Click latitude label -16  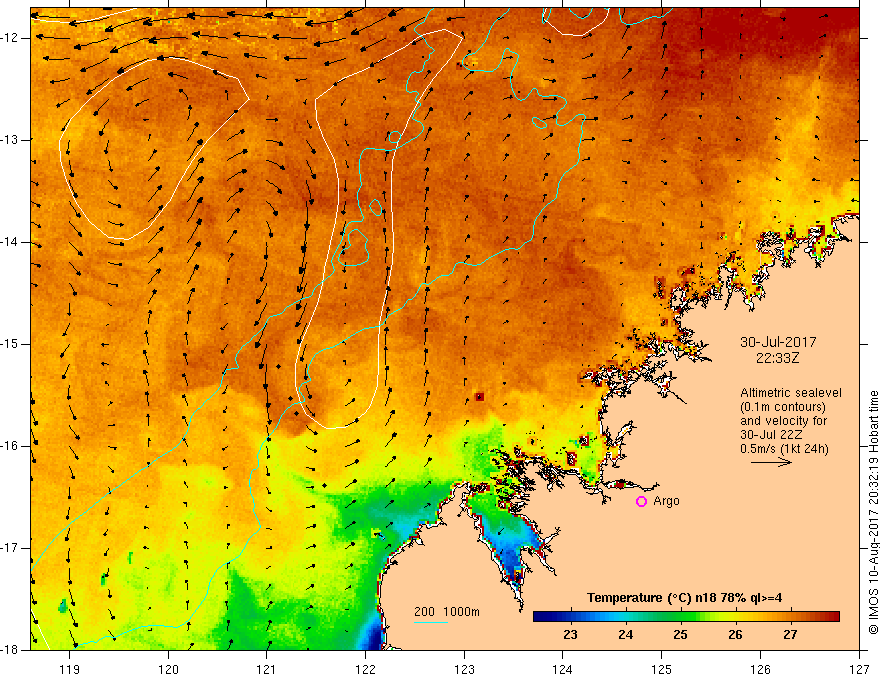click(10, 446)
